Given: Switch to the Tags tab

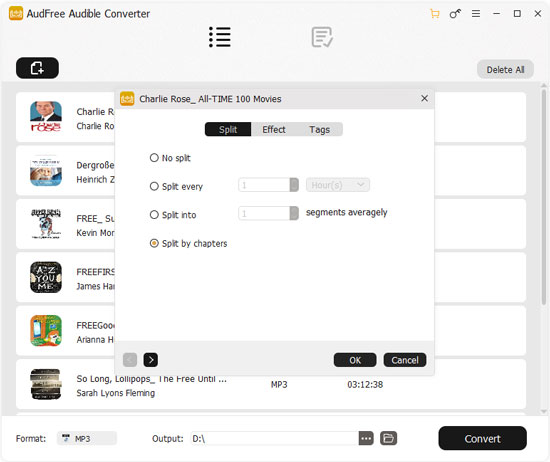Looking at the screenshot, I should coord(320,129).
